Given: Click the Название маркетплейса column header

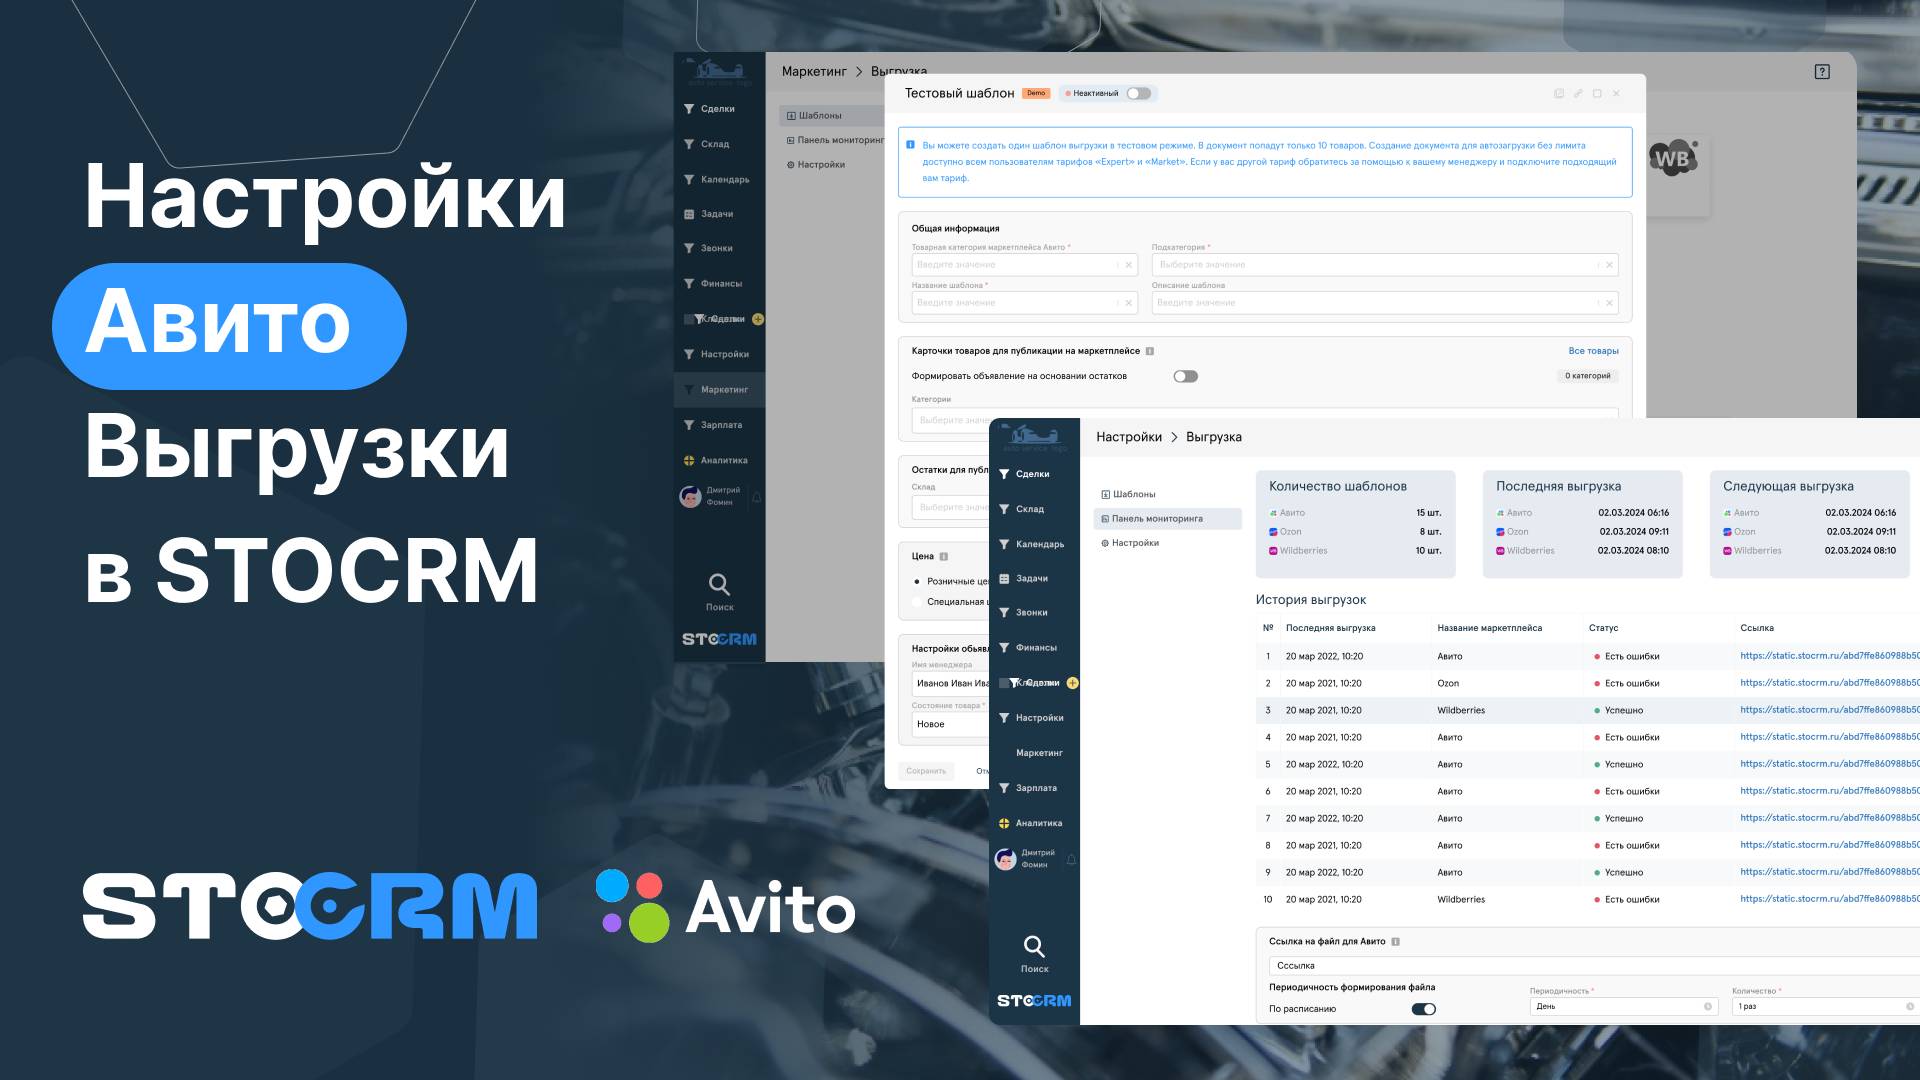Looking at the screenshot, I should tap(1489, 628).
